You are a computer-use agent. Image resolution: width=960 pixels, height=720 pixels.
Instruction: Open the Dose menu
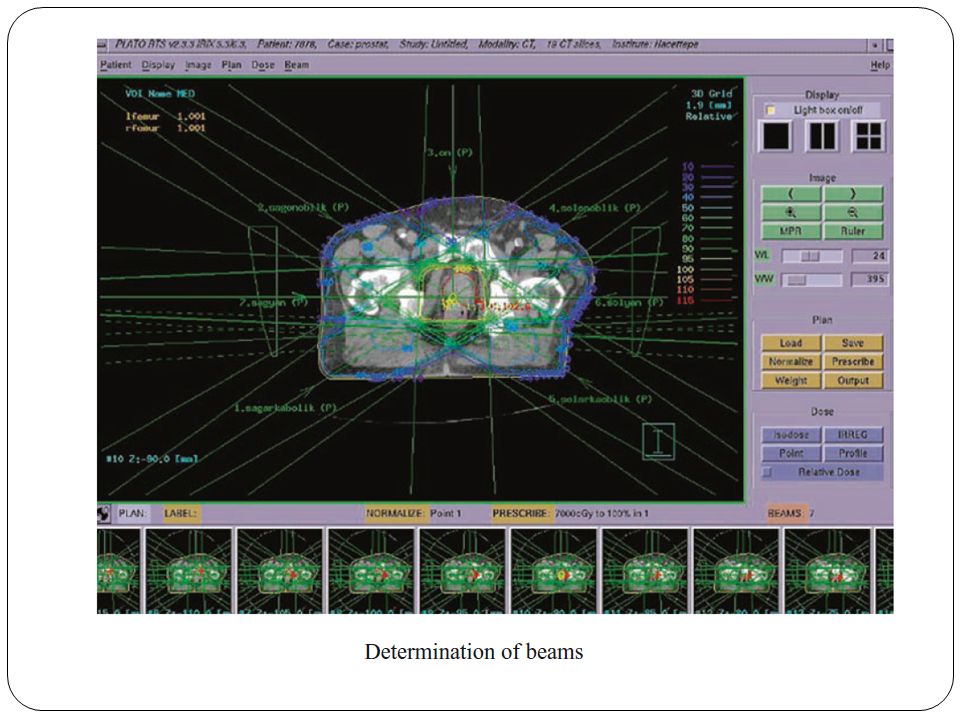tap(263, 65)
